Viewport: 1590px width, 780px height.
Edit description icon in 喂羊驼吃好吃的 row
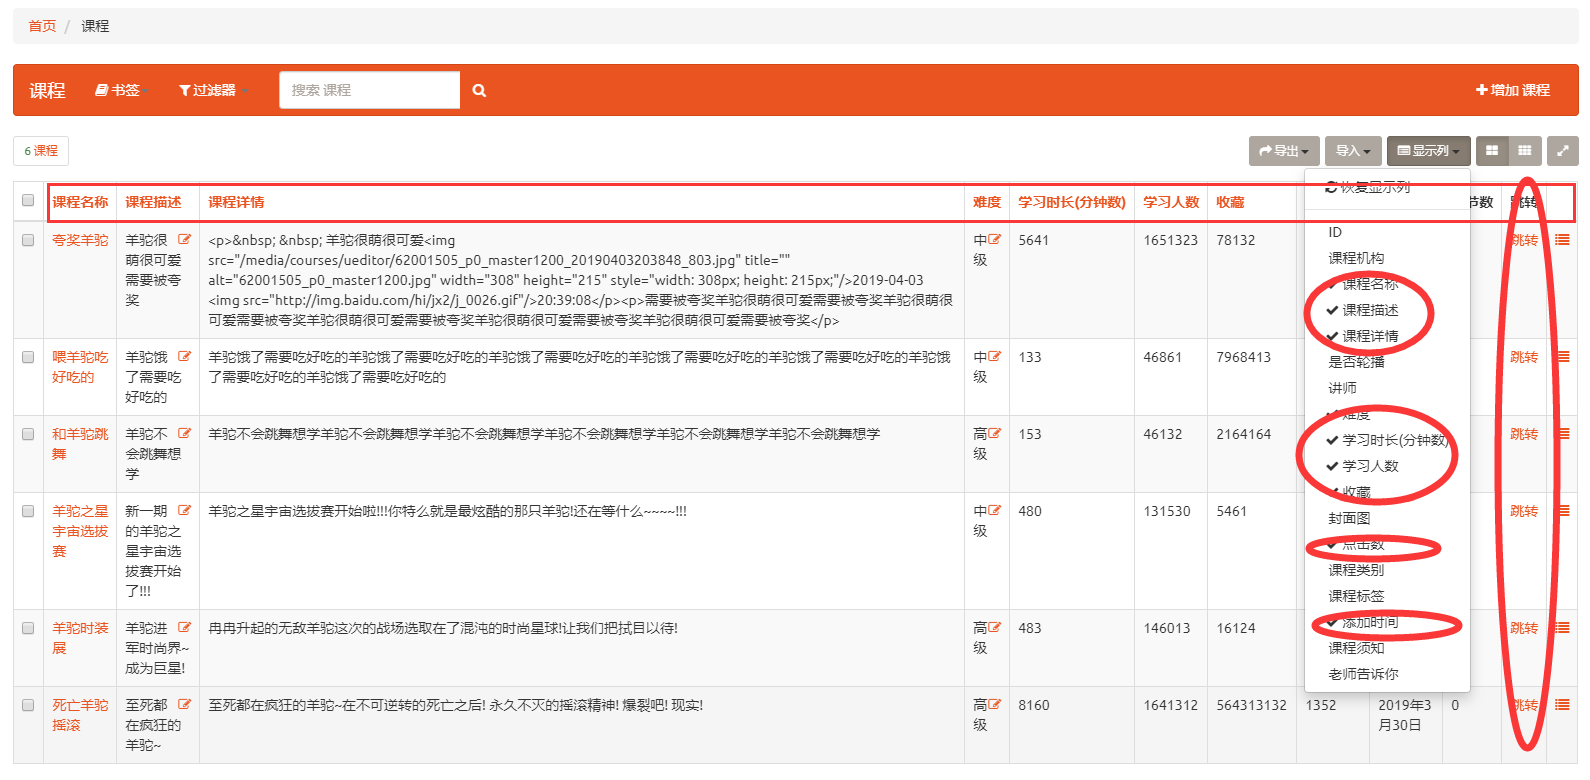point(184,357)
